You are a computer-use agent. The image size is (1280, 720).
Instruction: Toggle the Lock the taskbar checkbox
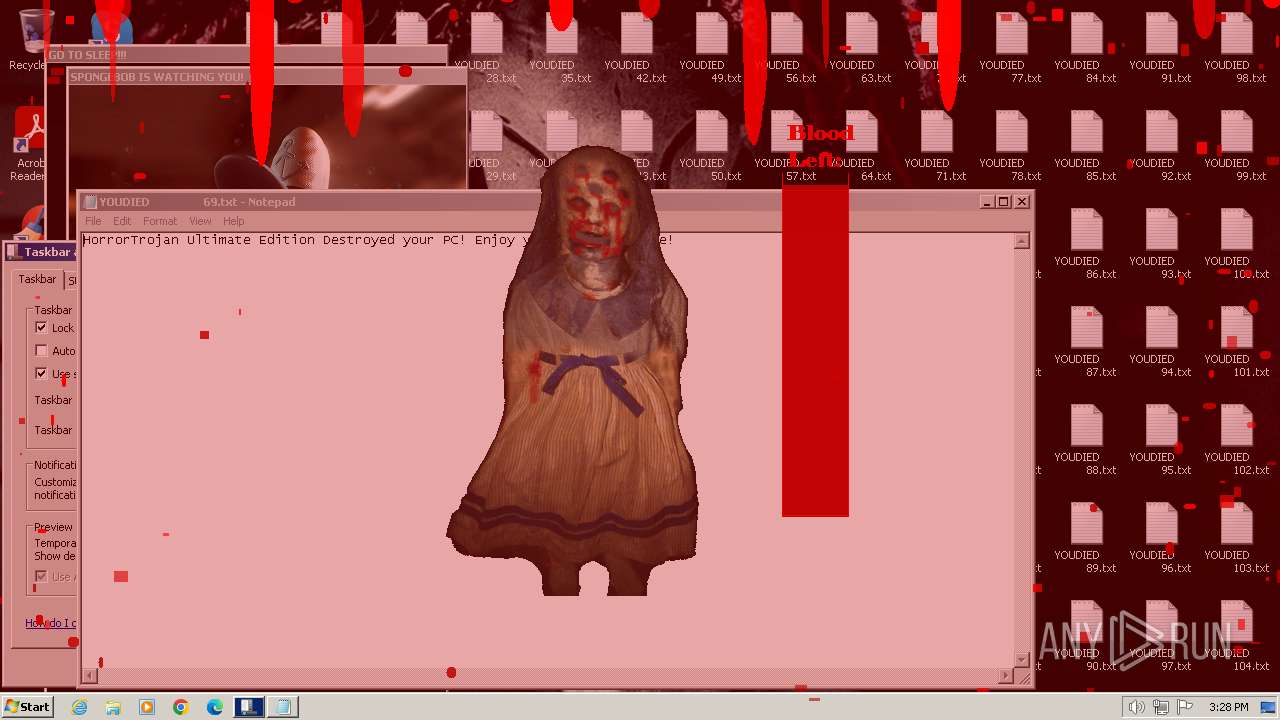[x=41, y=327]
